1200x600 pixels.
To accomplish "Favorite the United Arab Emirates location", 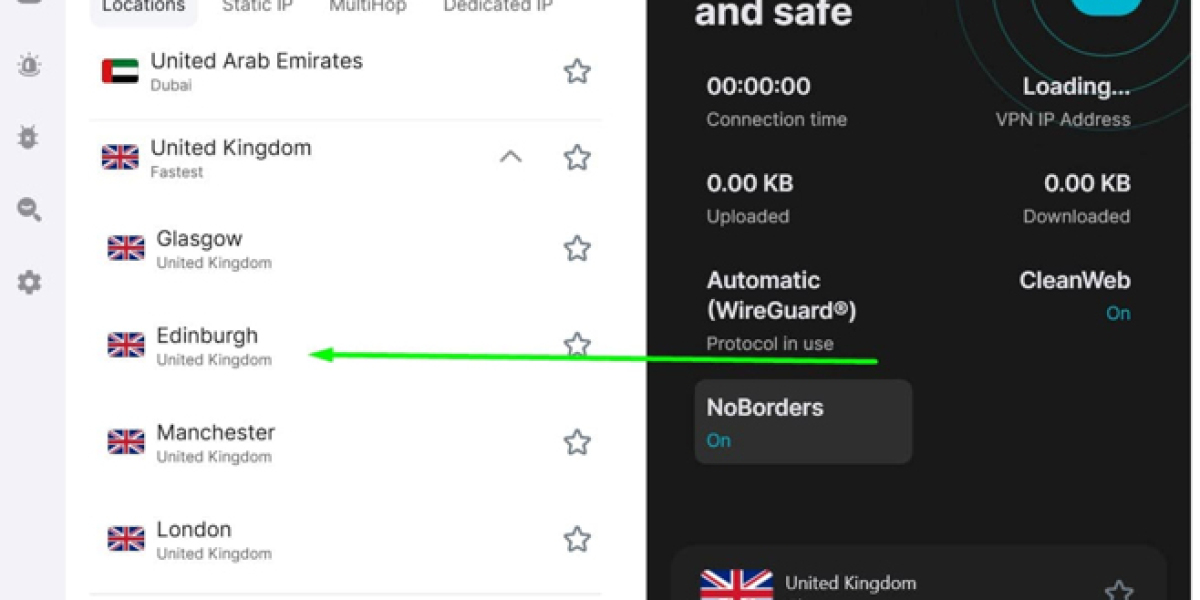I will (x=577, y=71).
